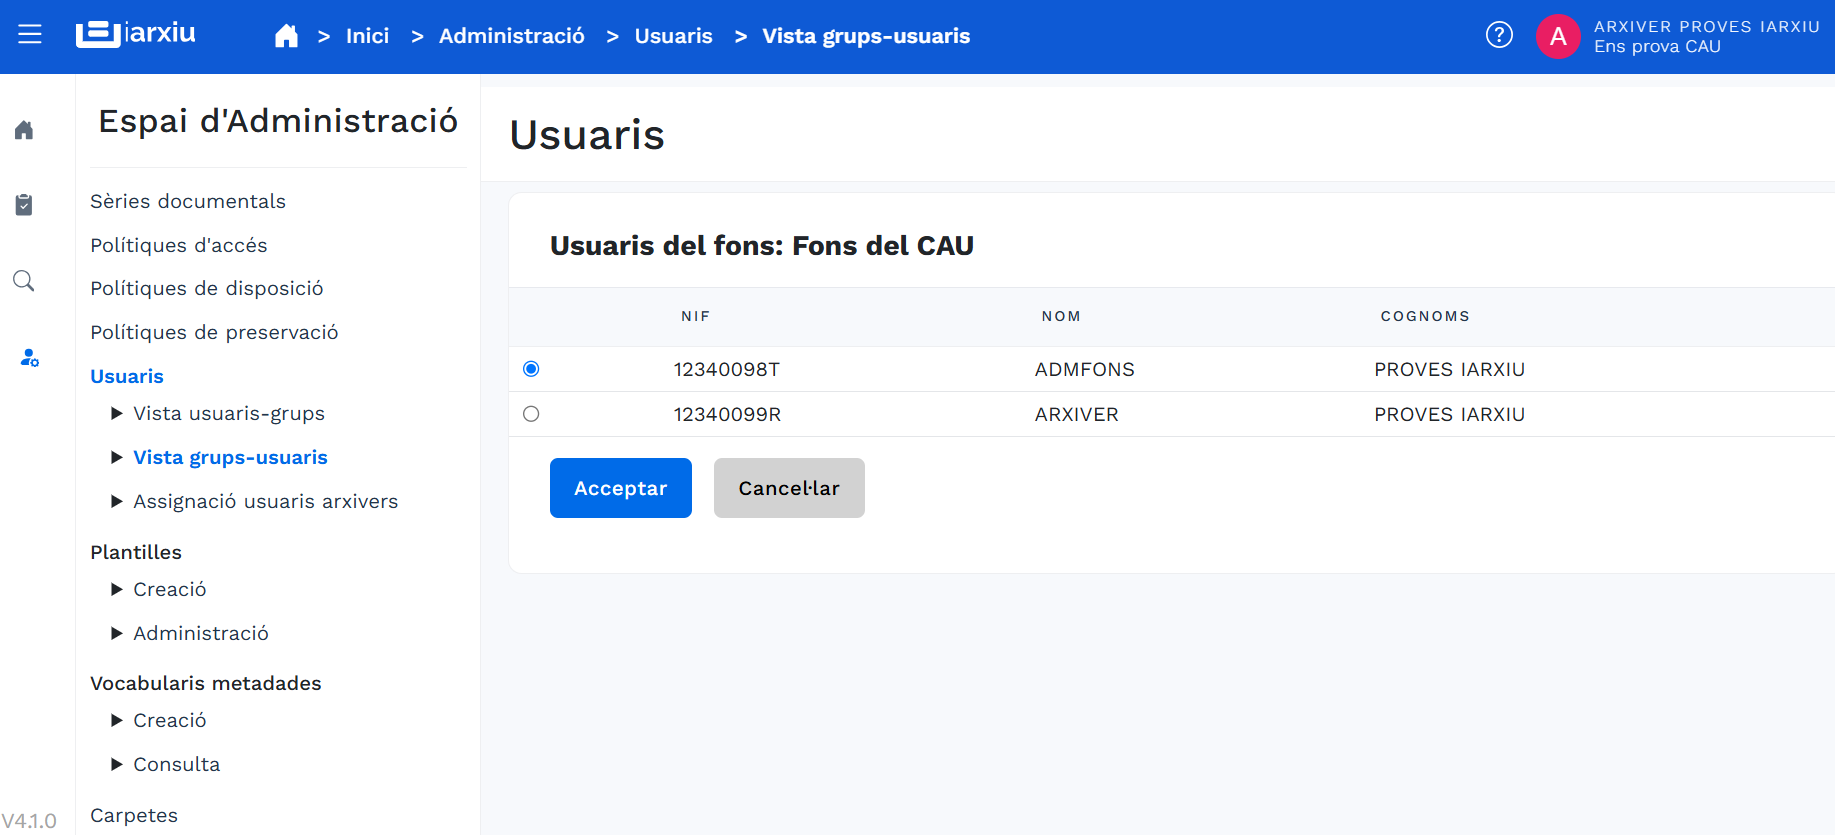Open the user avatar A menu
The width and height of the screenshot is (1835, 835).
(x=1557, y=36)
